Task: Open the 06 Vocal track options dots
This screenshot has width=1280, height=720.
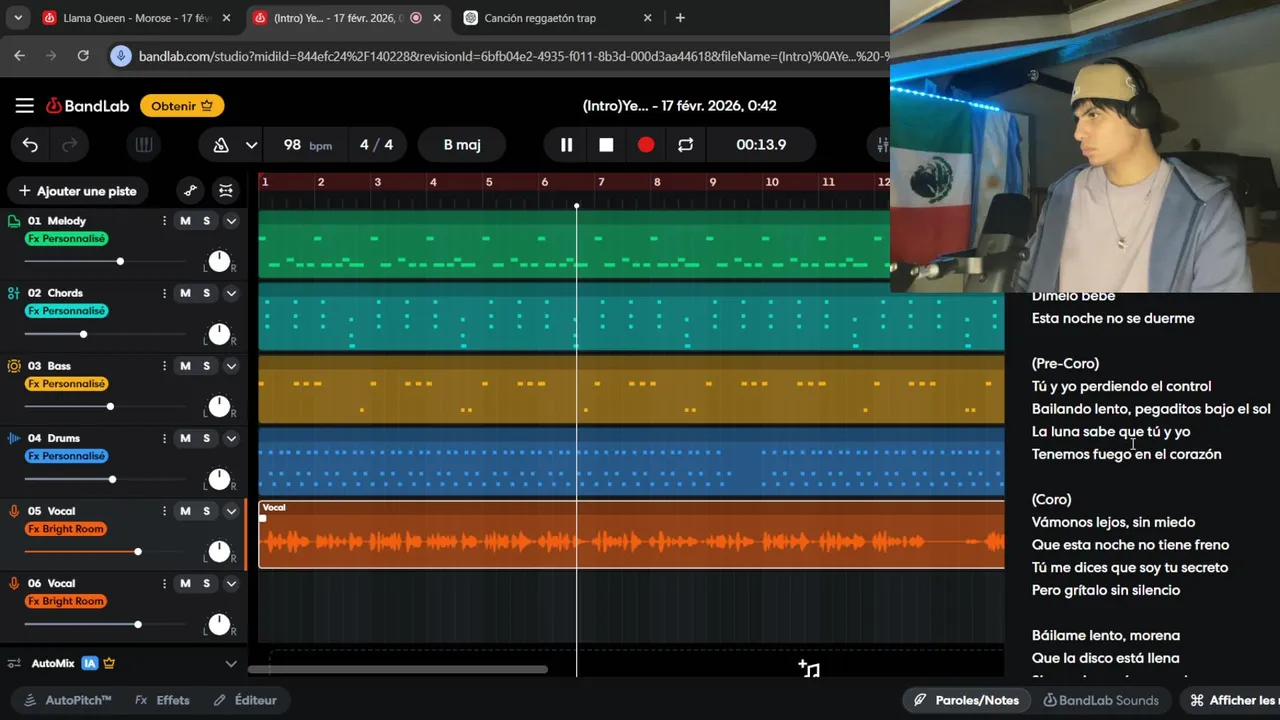Action: (x=164, y=583)
